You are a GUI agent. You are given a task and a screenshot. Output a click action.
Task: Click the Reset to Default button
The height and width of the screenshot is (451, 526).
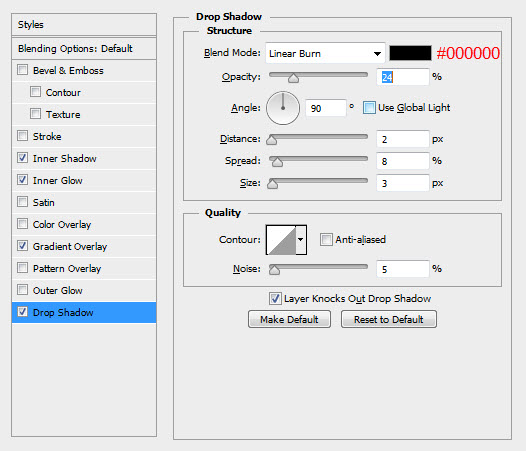(389, 319)
